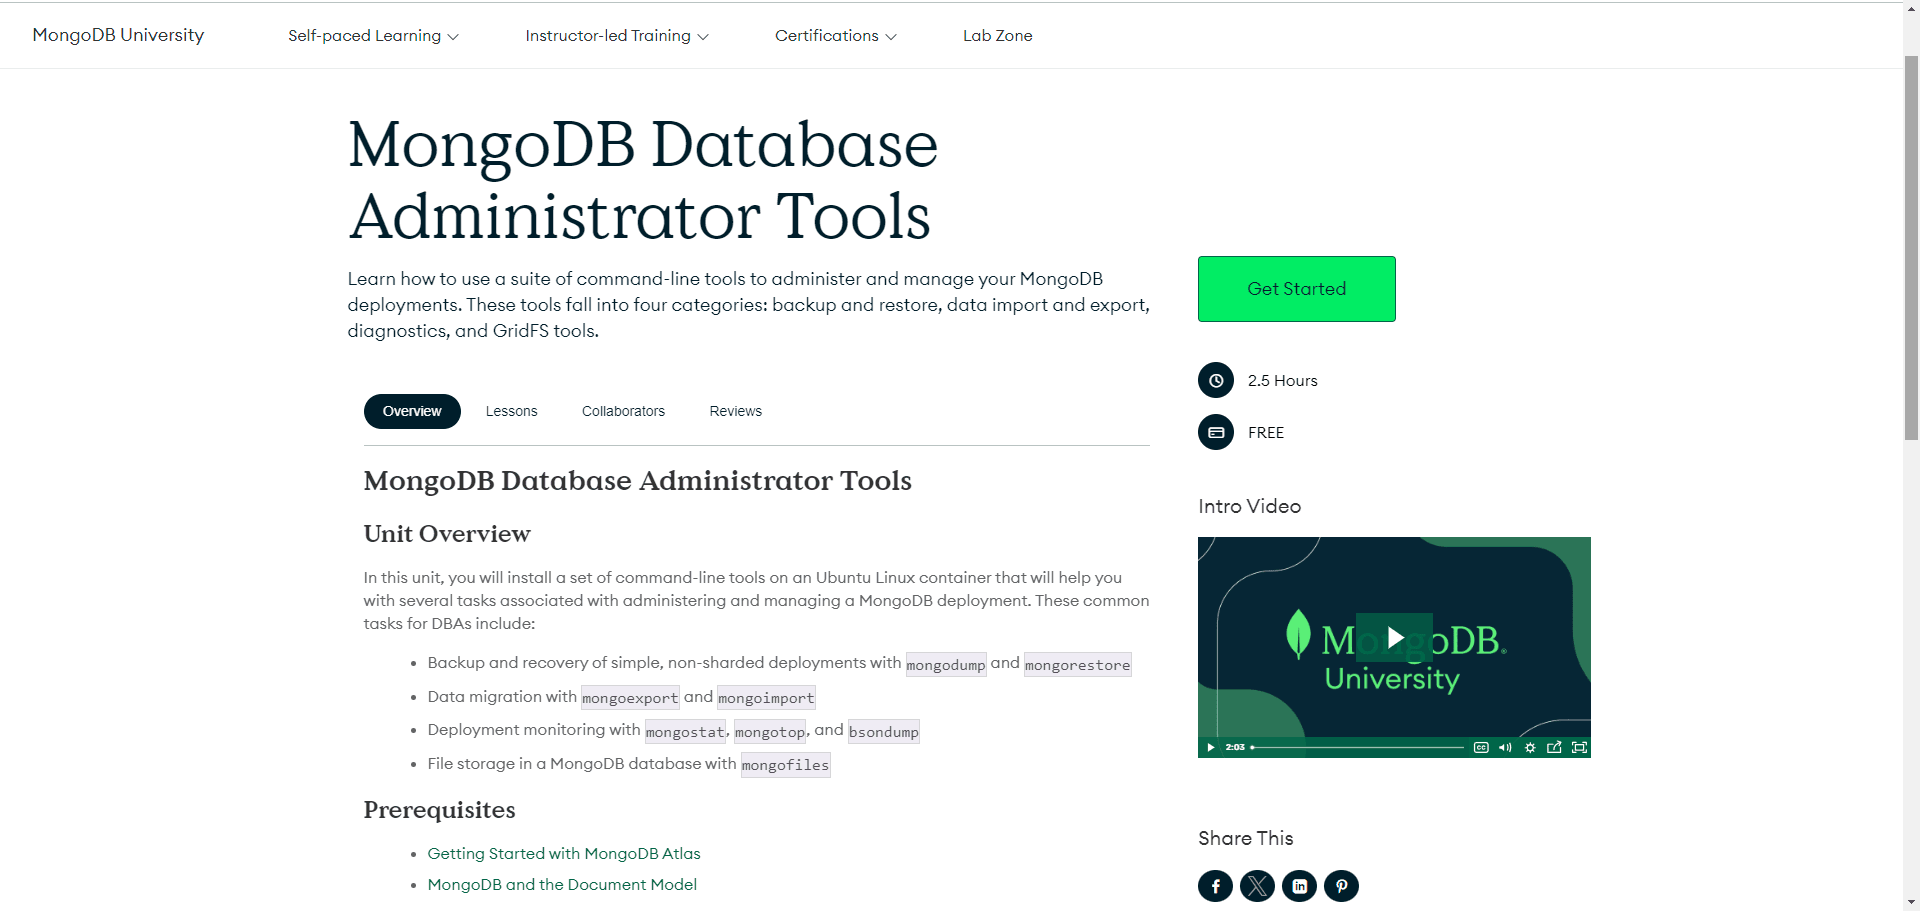Viewport: 1920px width, 911px height.
Task: Click the 2.5 Hours duration text
Action: (x=1282, y=380)
